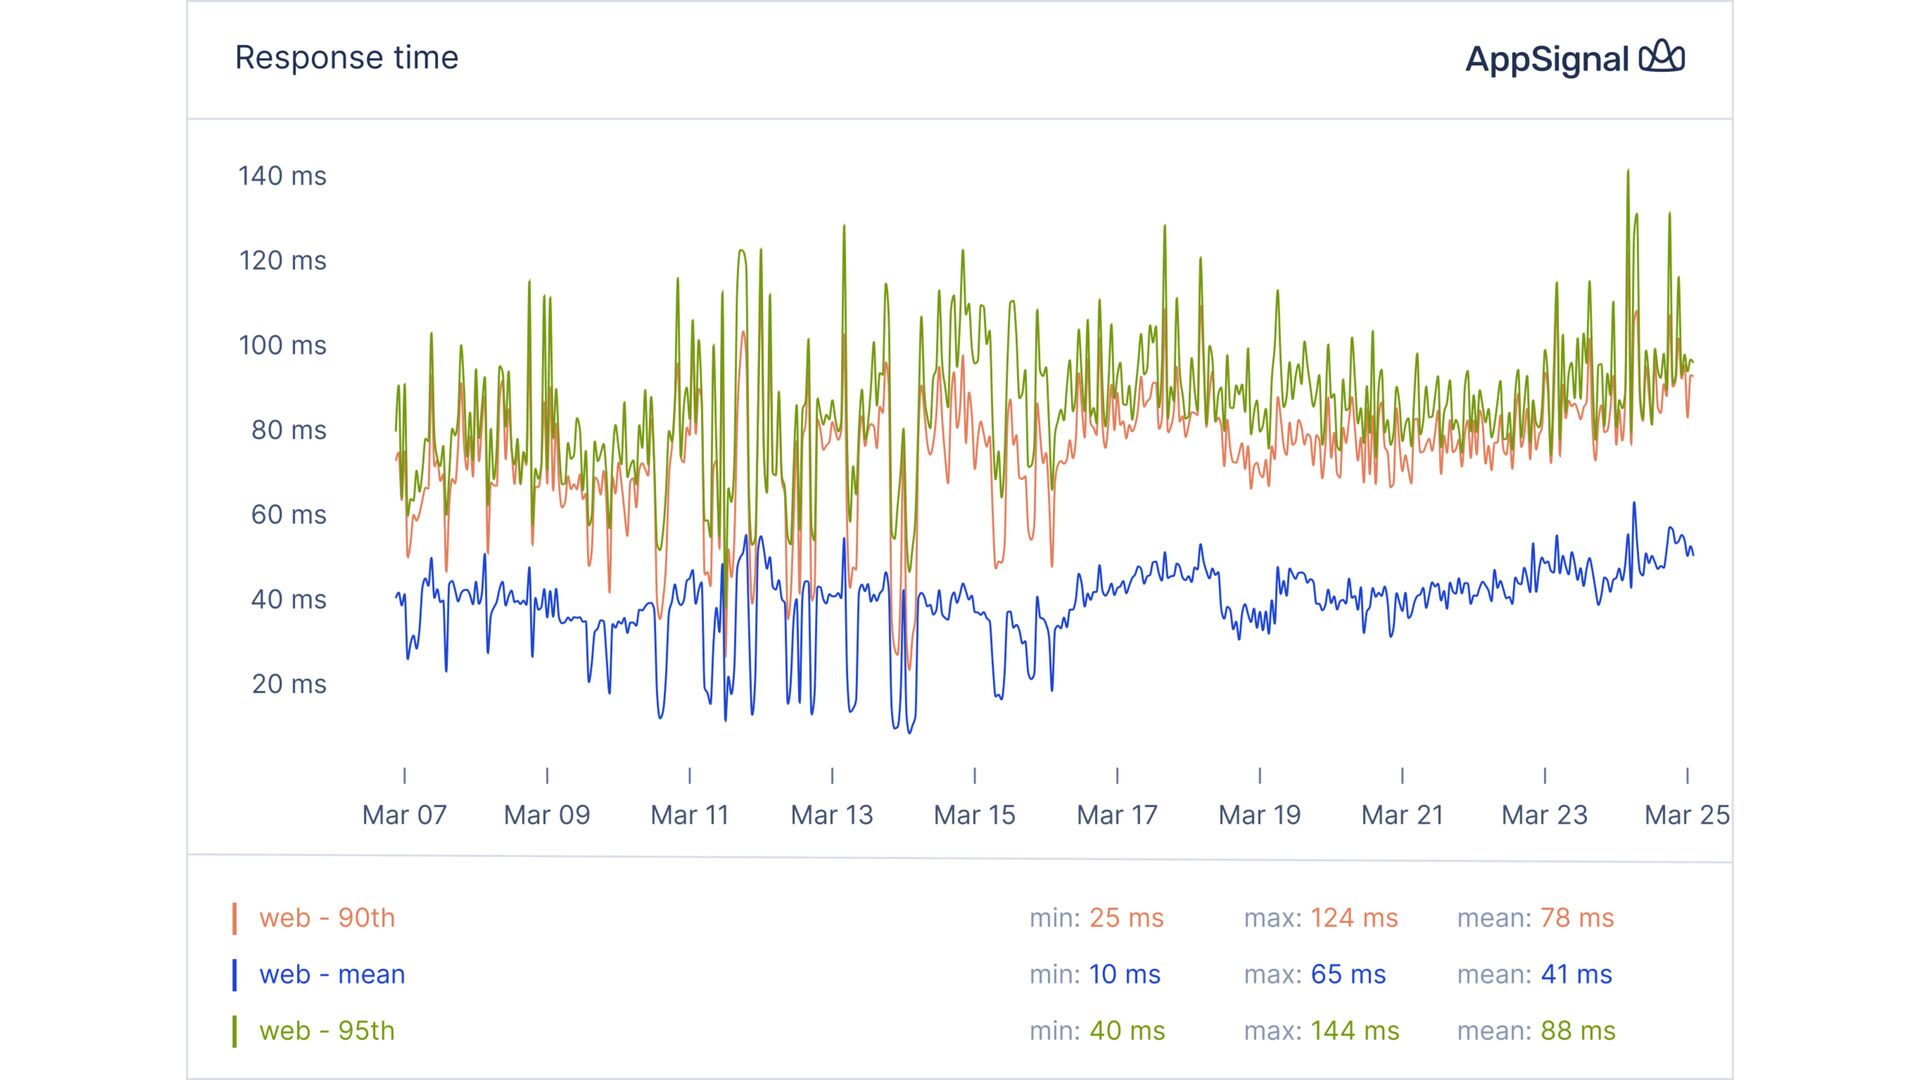Click the orange web - 90th color bar

click(234, 918)
